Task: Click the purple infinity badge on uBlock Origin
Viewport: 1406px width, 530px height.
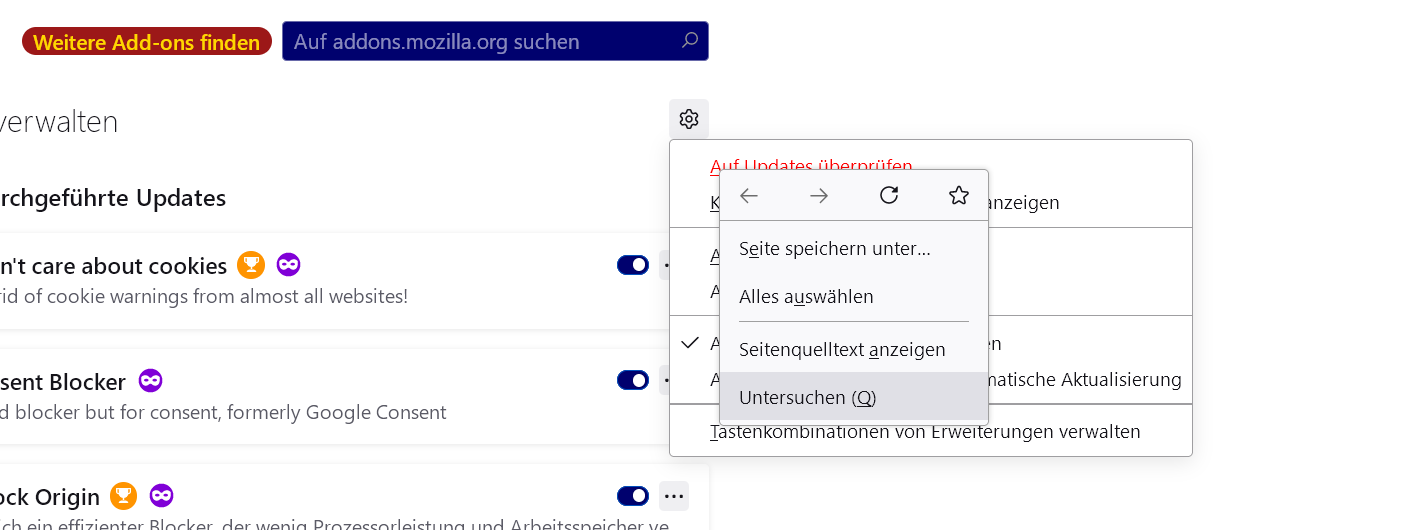Action: (x=161, y=495)
